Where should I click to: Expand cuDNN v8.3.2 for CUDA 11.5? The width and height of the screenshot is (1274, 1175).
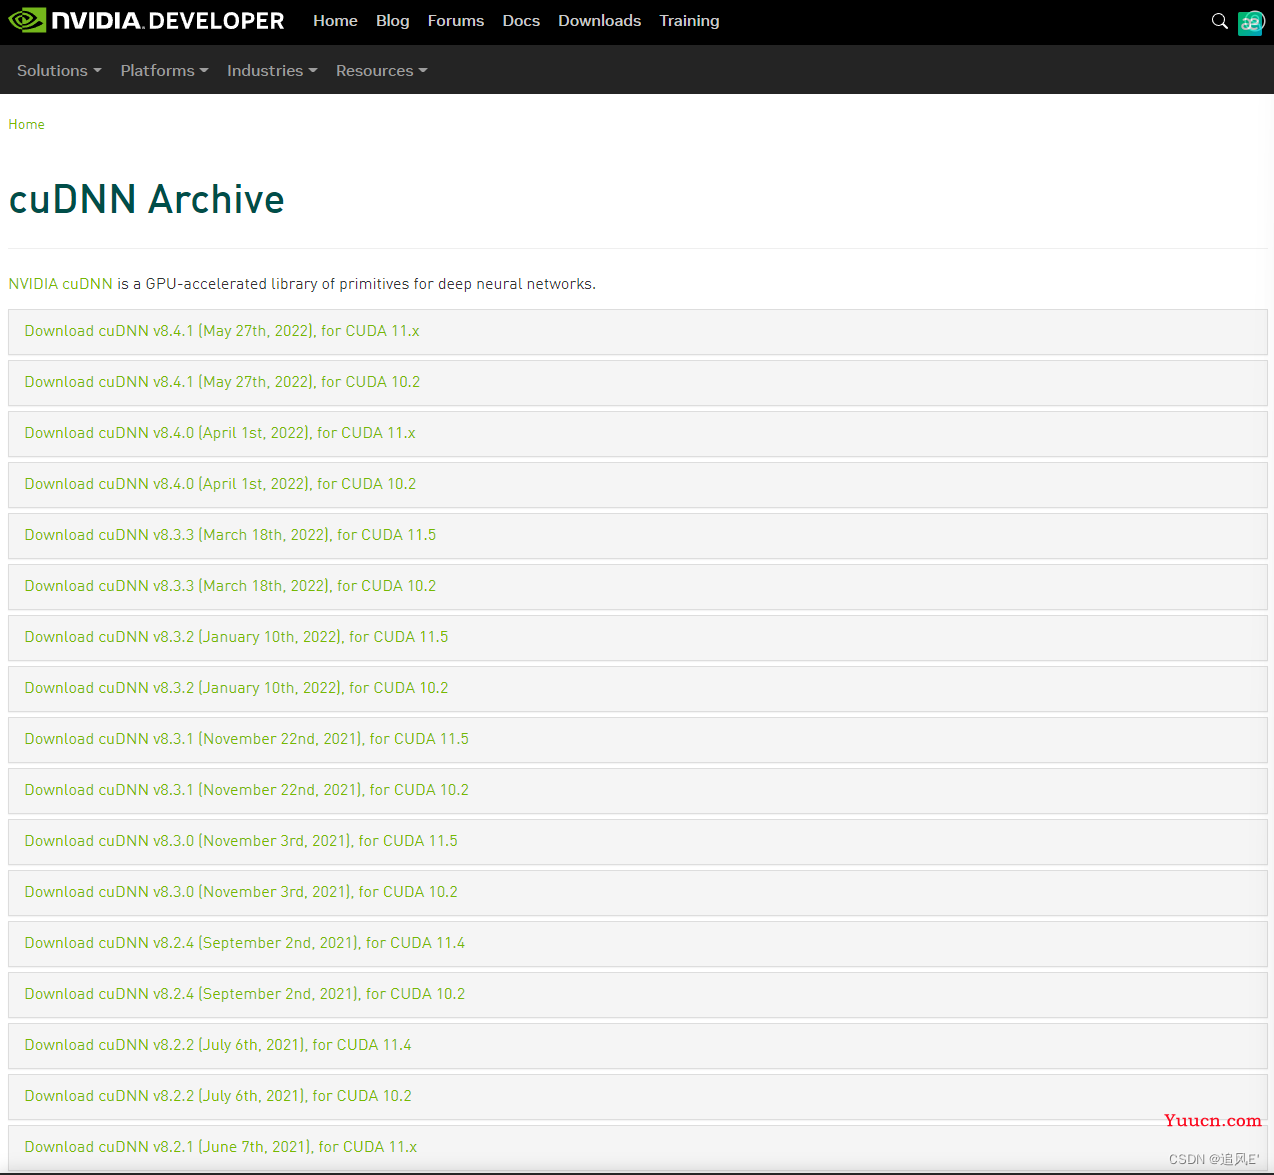637,638
